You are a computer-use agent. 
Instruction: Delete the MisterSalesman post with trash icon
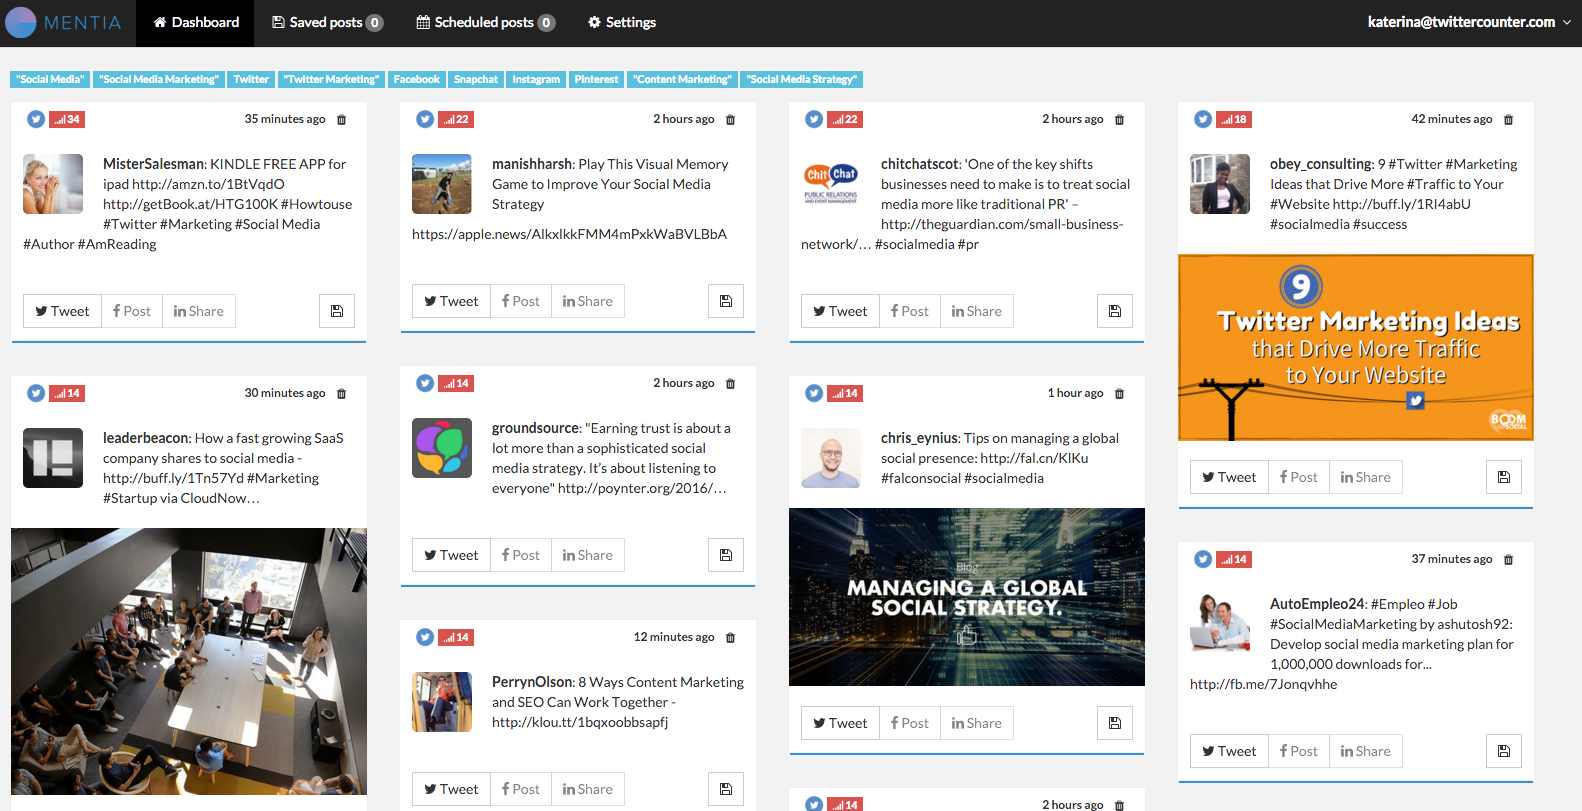[x=341, y=119]
